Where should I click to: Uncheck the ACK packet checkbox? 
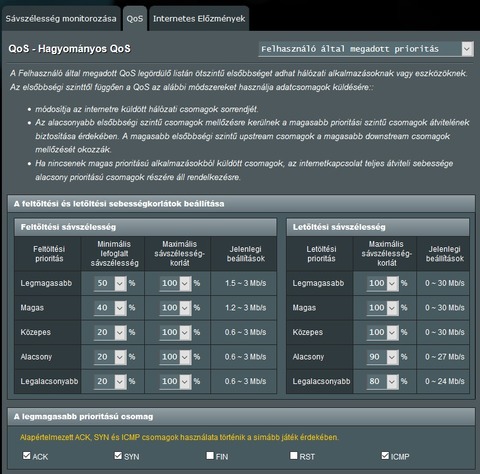(27, 456)
